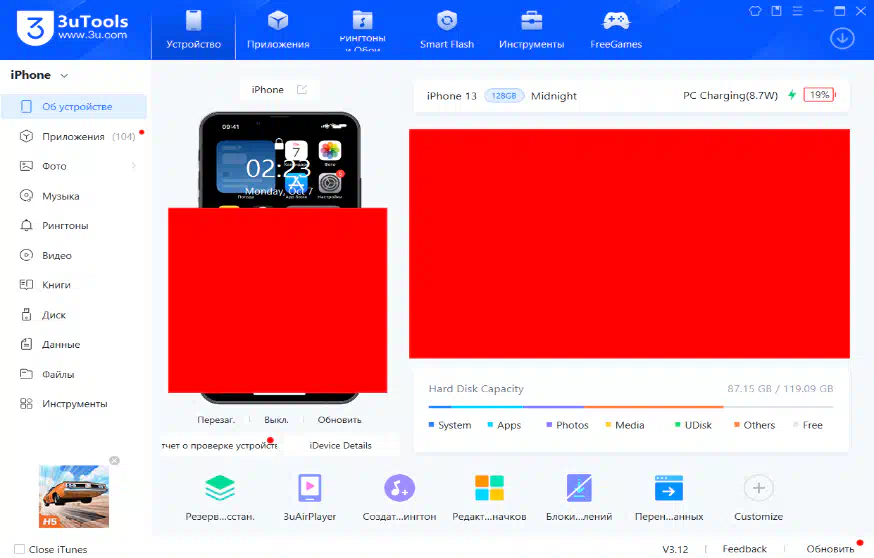Image resolution: width=874 pixels, height=558 pixels.
Task: Open the backup/restore (Резерв...сстан.) tool
Action: pyautogui.click(x=220, y=497)
